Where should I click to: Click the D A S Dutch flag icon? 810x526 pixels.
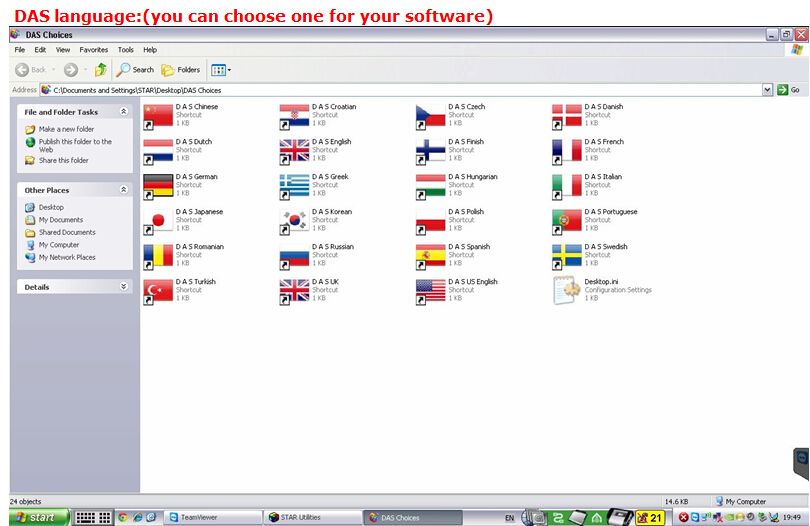[x=158, y=151]
